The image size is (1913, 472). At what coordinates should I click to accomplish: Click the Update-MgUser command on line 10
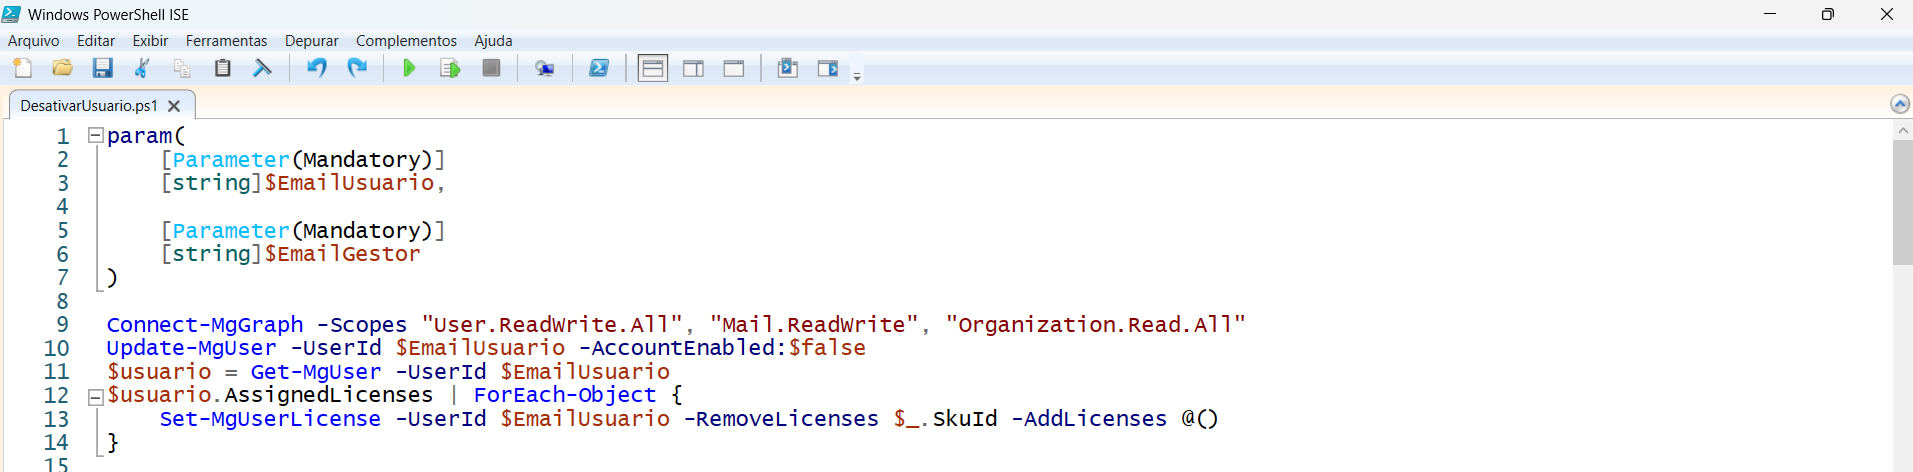pyautogui.click(x=192, y=348)
